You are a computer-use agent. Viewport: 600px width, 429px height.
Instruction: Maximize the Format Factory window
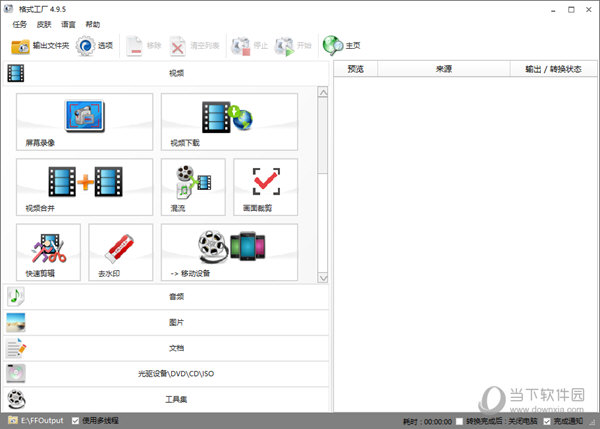[x=571, y=10]
